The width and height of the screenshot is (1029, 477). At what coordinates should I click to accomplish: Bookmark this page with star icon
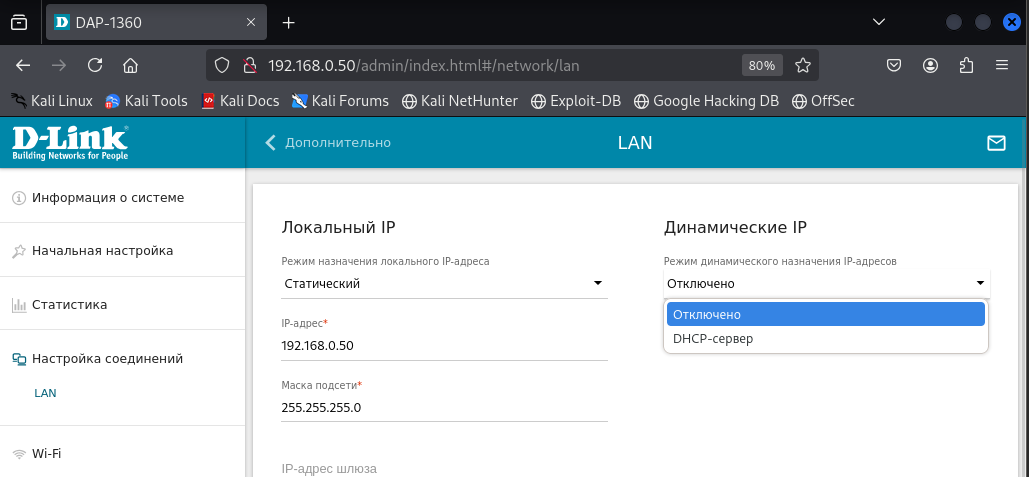click(x=802, y=65)
